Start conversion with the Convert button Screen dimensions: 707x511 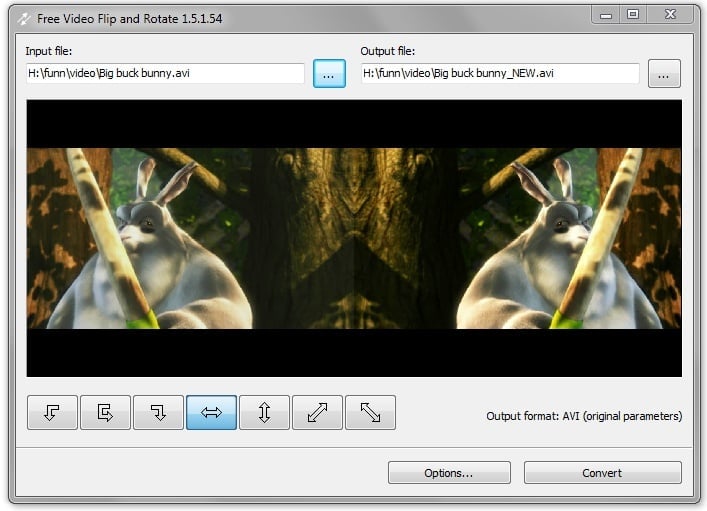pyautogui.click(x=602, y=473)
